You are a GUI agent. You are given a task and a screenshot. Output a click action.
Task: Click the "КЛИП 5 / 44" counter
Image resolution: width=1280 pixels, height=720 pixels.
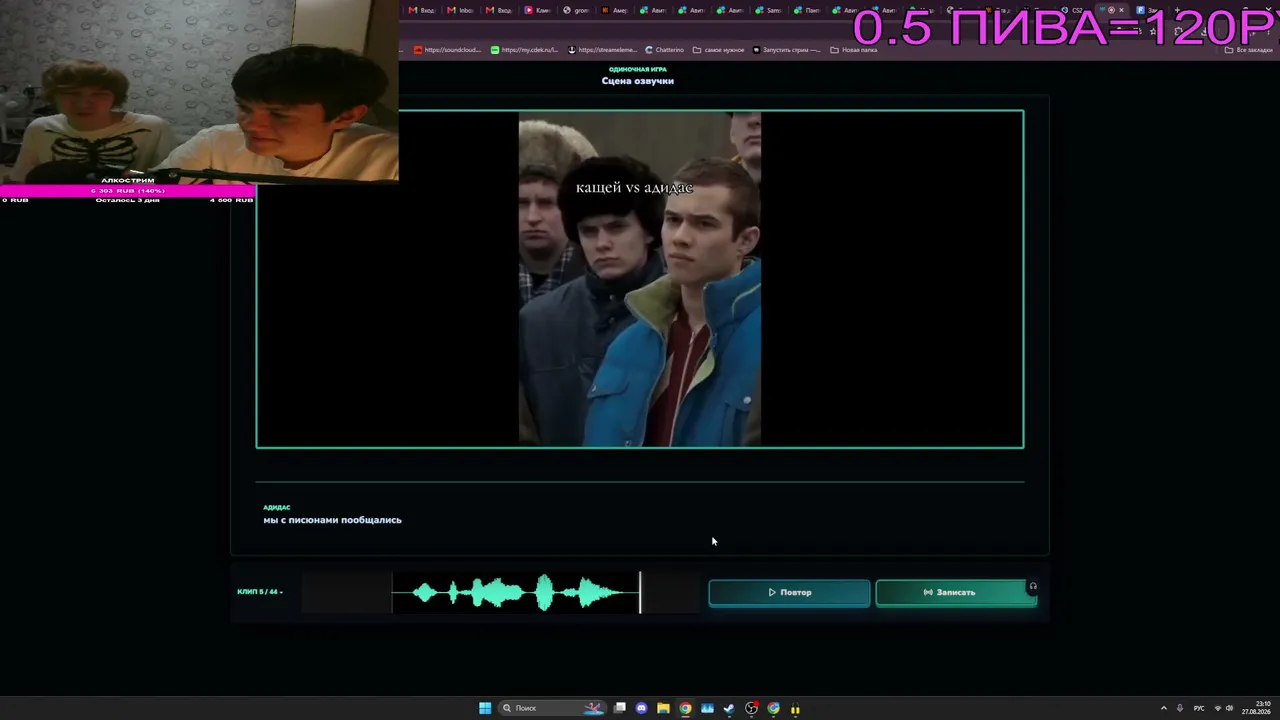point(259,592)
